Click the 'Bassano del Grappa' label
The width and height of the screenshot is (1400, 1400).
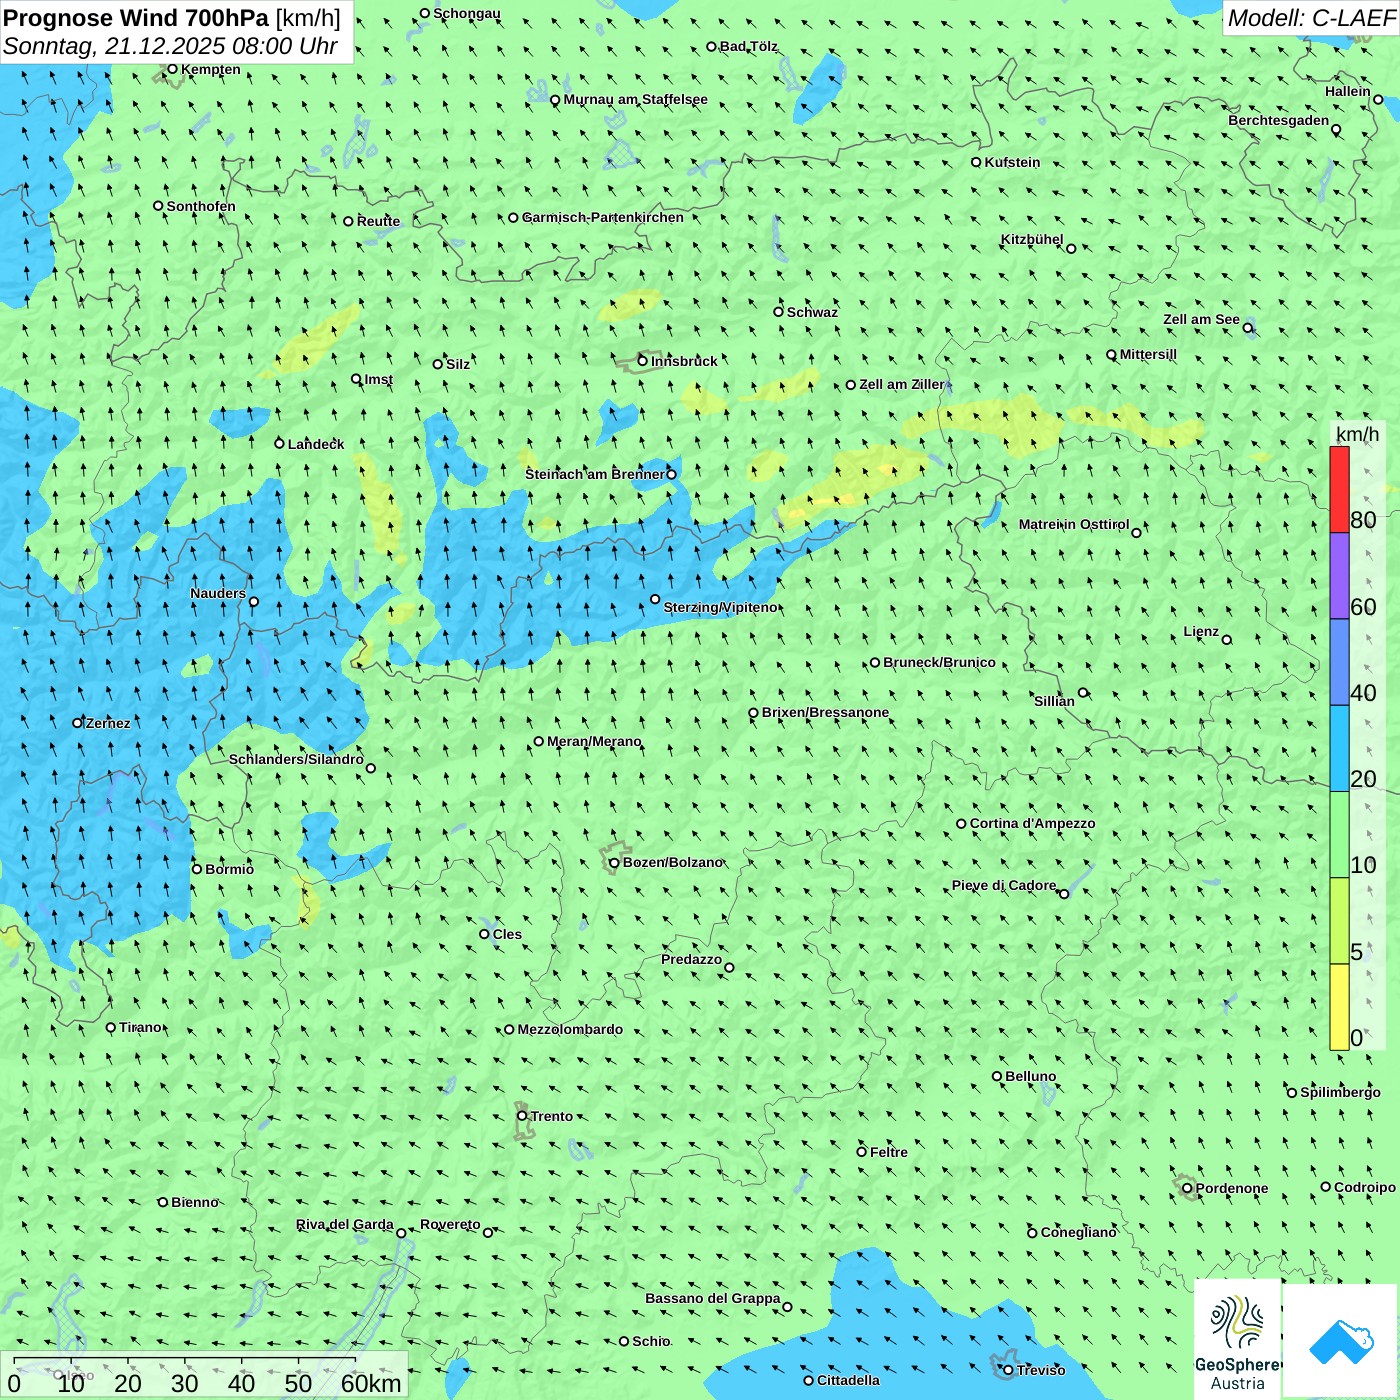[x=712, y=1298]
